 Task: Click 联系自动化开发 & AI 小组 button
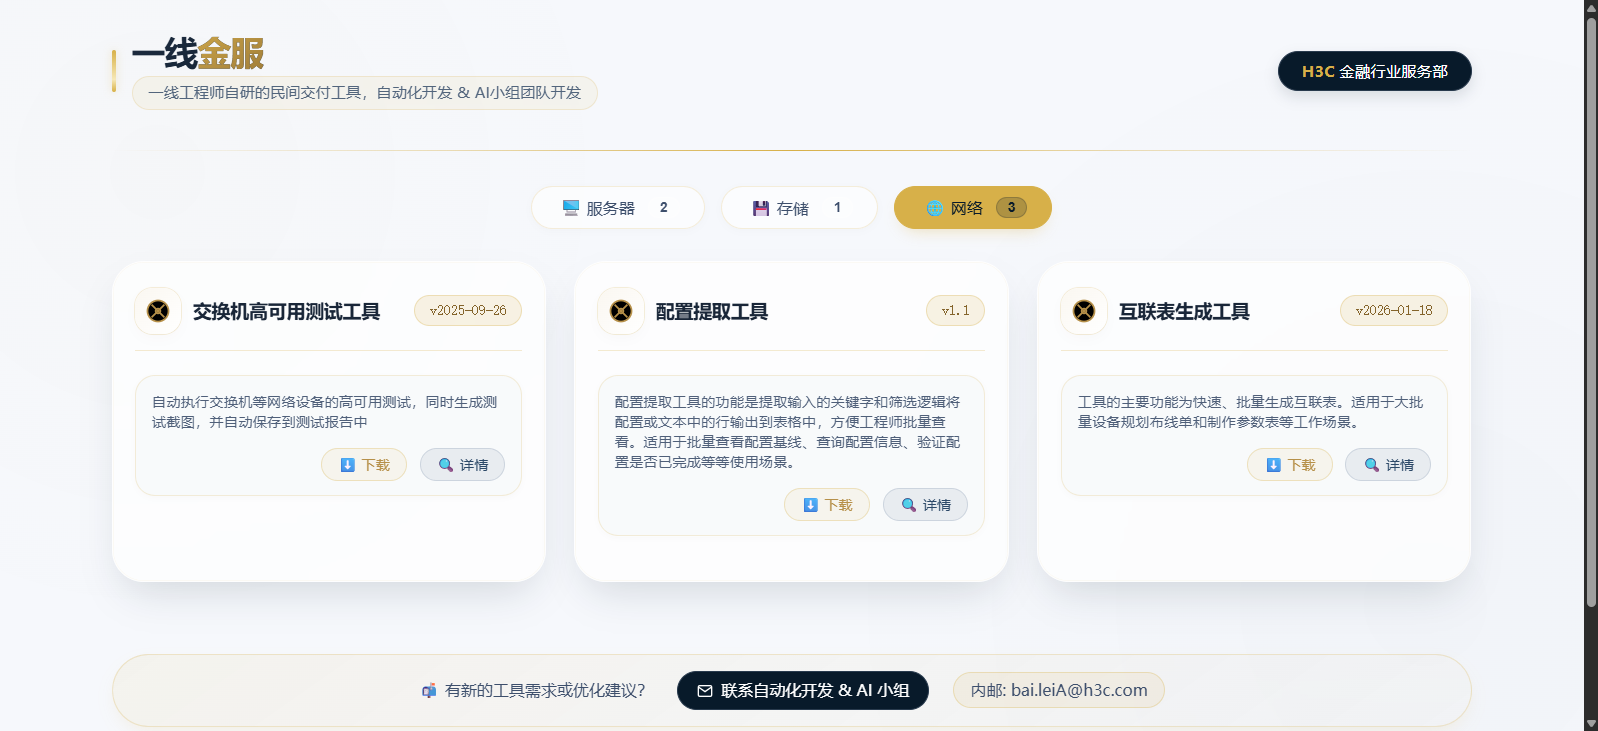pyautogui.click(x=803, y=691)
